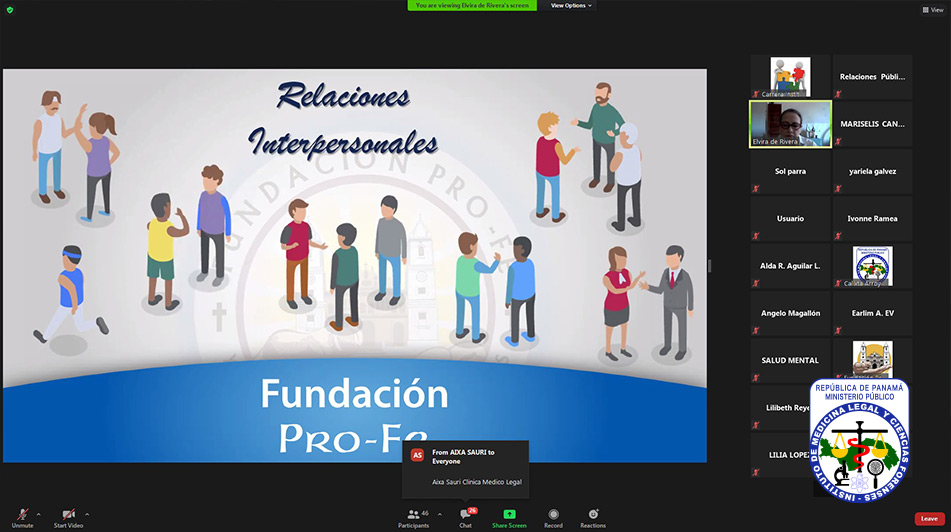
Task: Select the Usuario participant tile
Action: [790, 218]
